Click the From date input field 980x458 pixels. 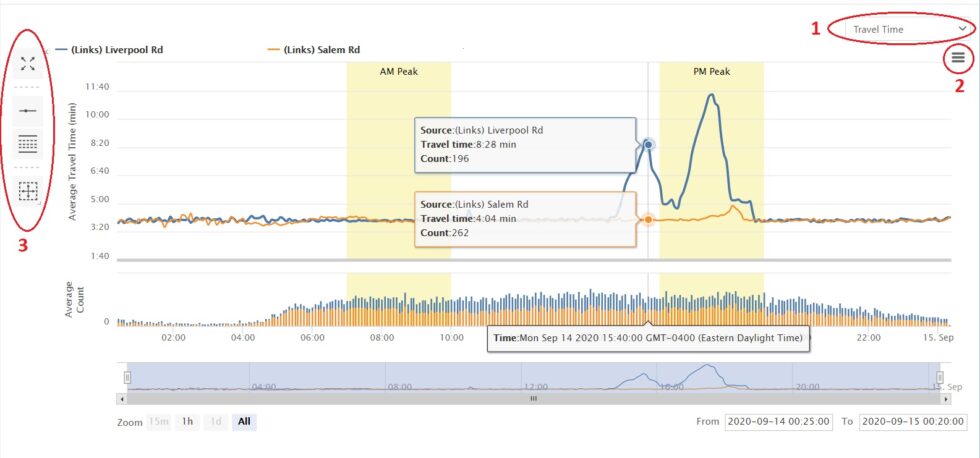point(779,422)
